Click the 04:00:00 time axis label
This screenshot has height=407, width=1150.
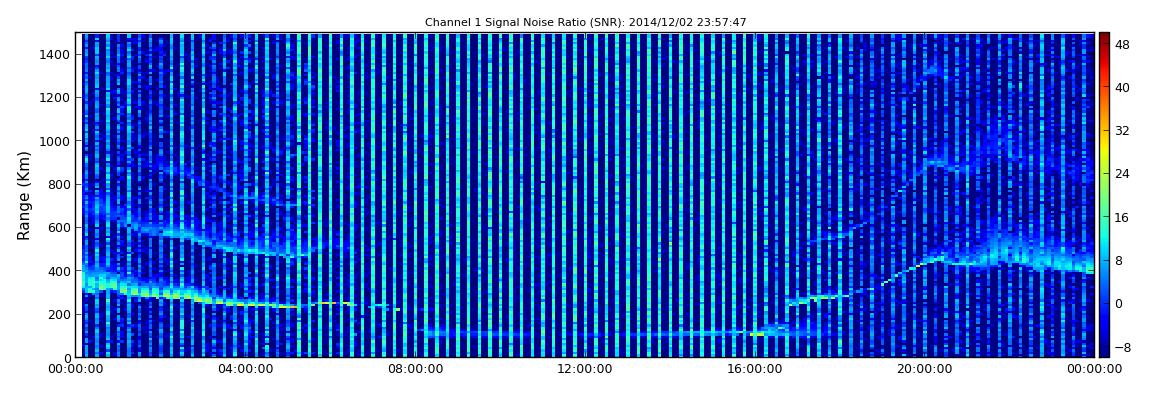pyautogui.click(x=248, y=370)
